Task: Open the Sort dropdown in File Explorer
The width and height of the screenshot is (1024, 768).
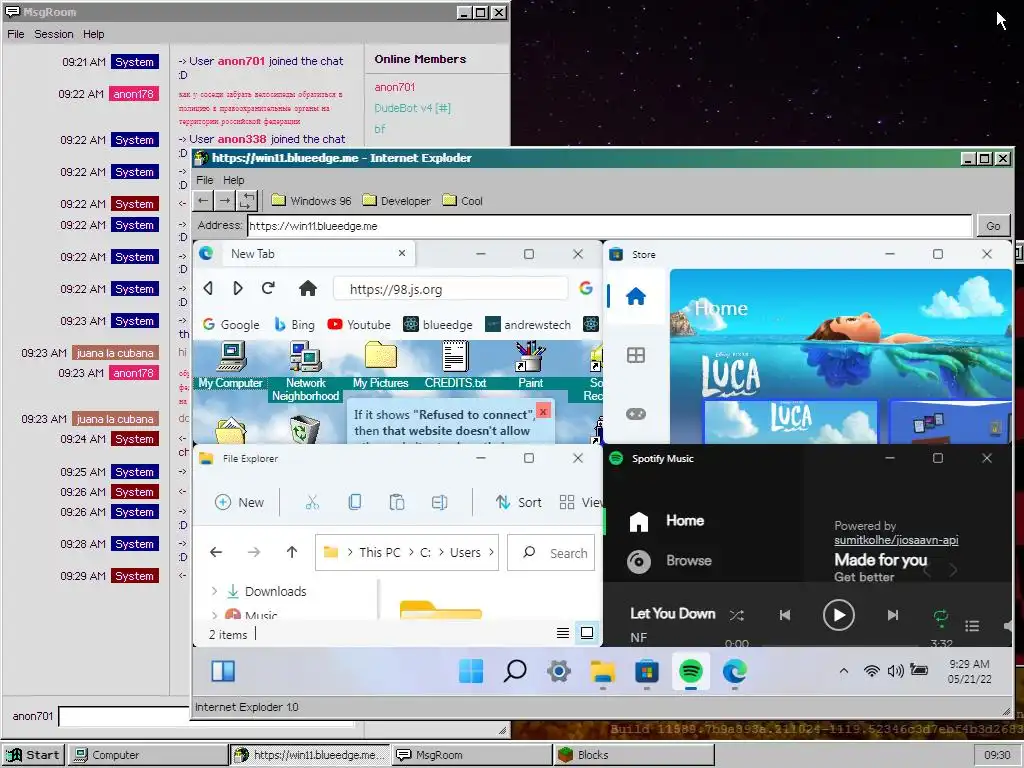Action: 519,502
